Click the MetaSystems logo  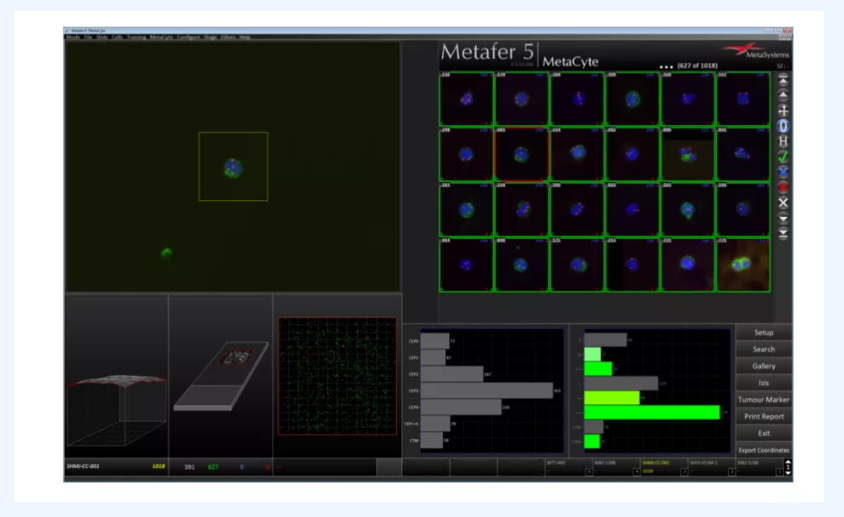click(757, 51)
